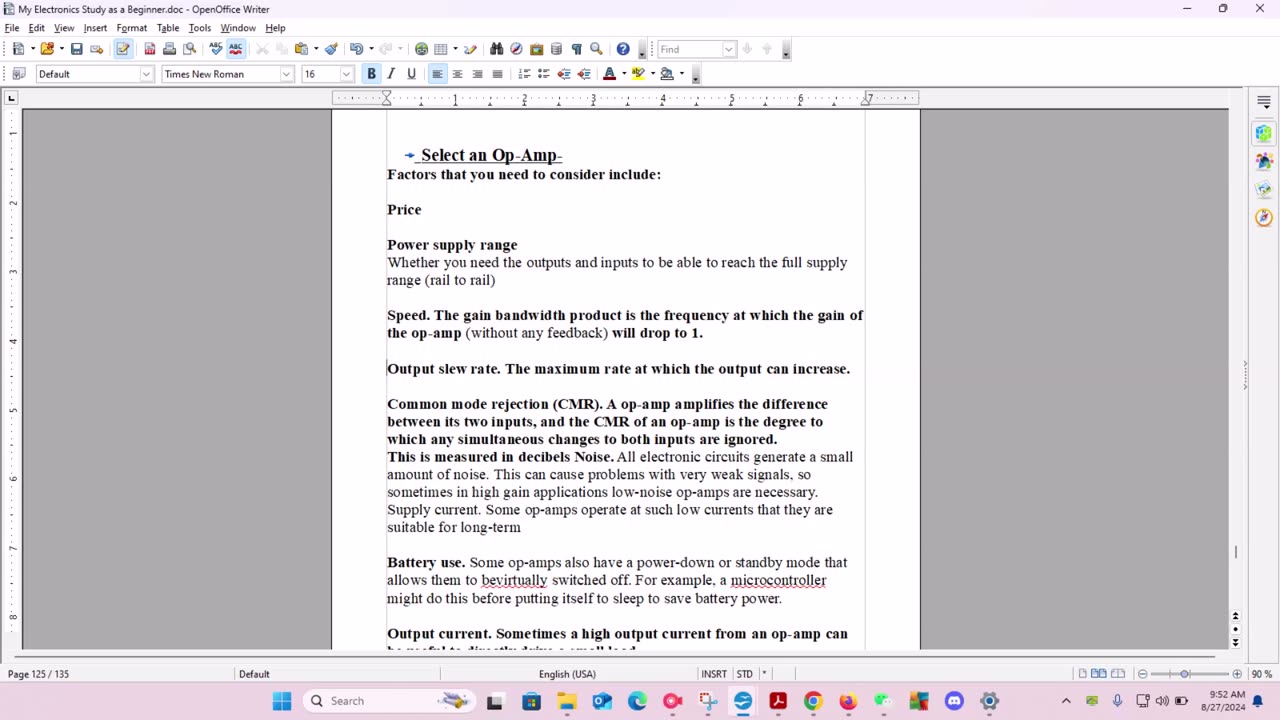This screenshot has height=720, width=1280.
Task: Select Centered alignment button
Action: coord(457,74)
